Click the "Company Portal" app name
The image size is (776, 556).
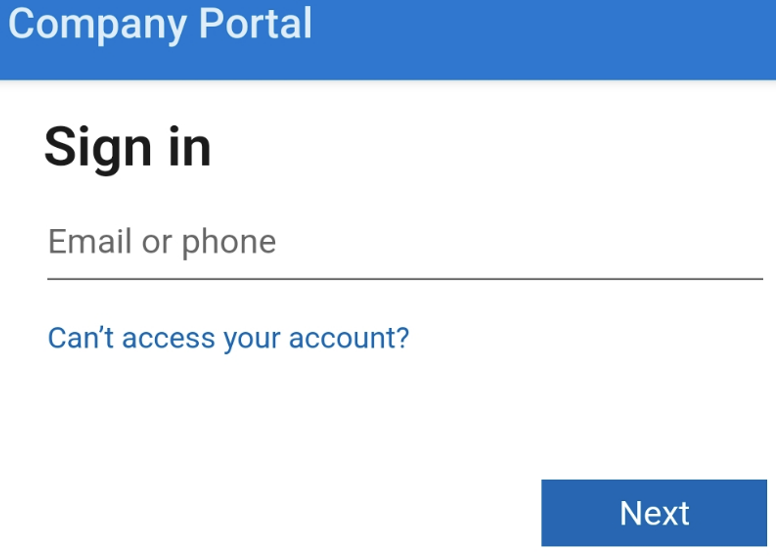coord(160,24)
